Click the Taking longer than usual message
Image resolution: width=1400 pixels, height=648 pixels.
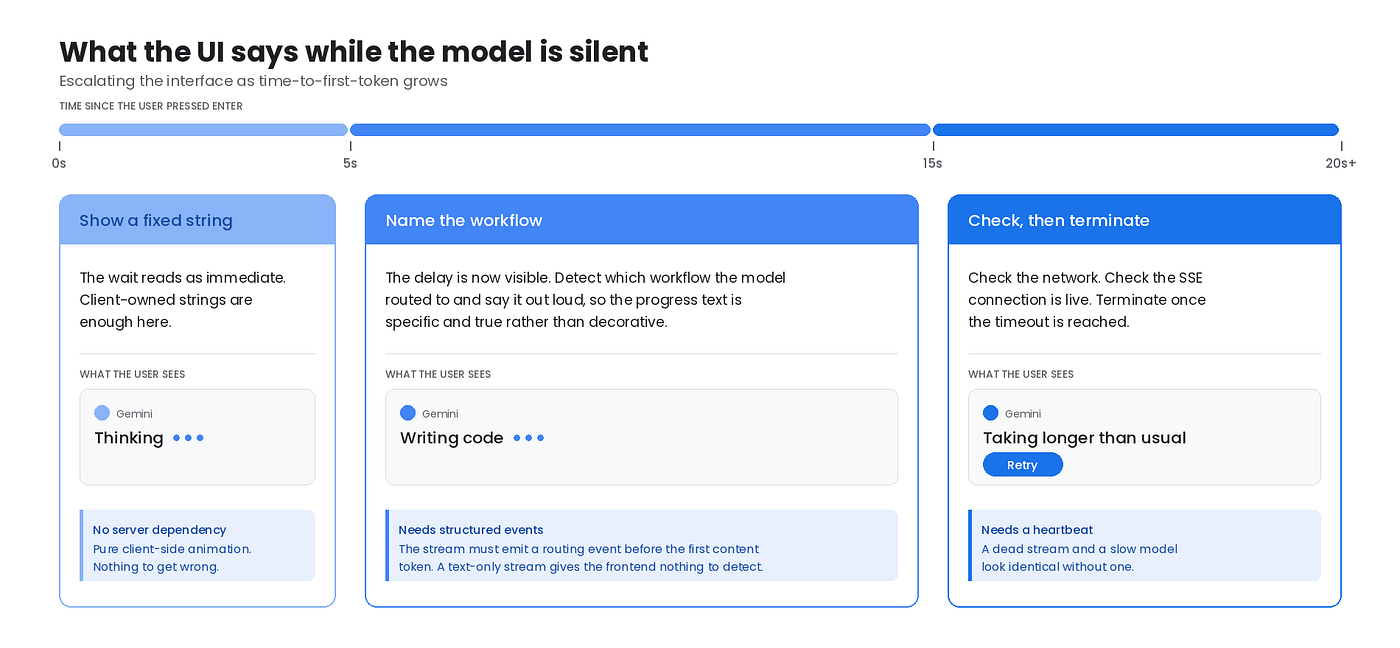click(1084, 438)
